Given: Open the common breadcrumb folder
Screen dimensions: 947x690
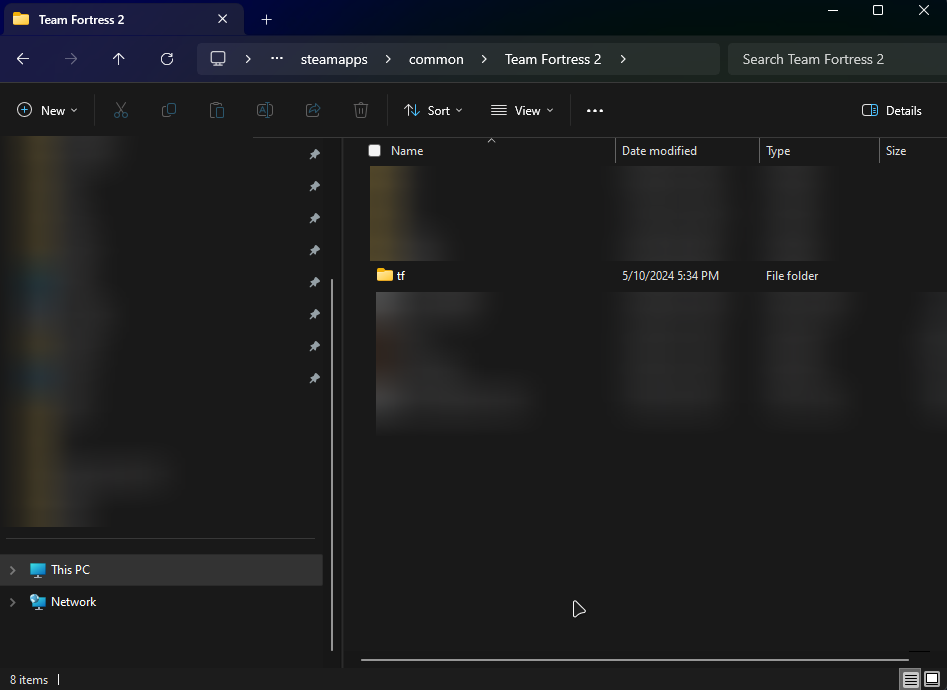Looking at the screenshot, I should (436, 59).
